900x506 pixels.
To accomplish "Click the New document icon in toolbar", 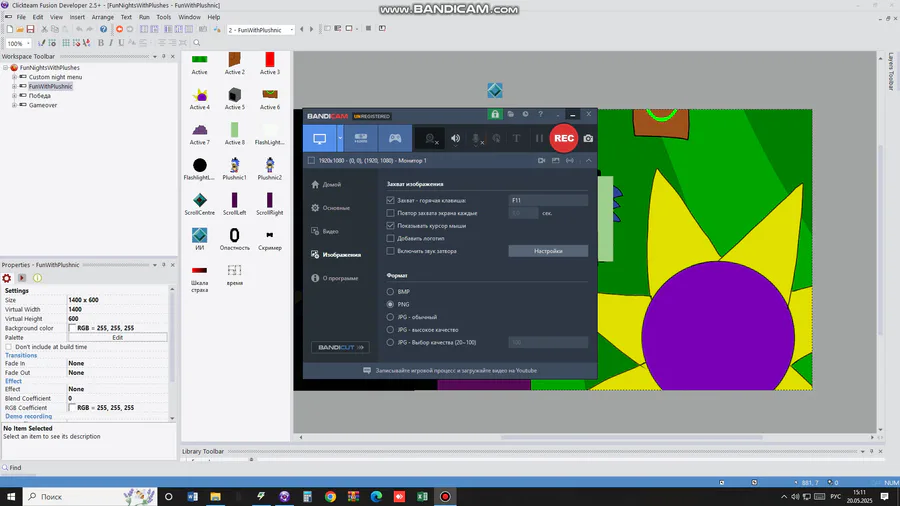I will pos(10,29).
